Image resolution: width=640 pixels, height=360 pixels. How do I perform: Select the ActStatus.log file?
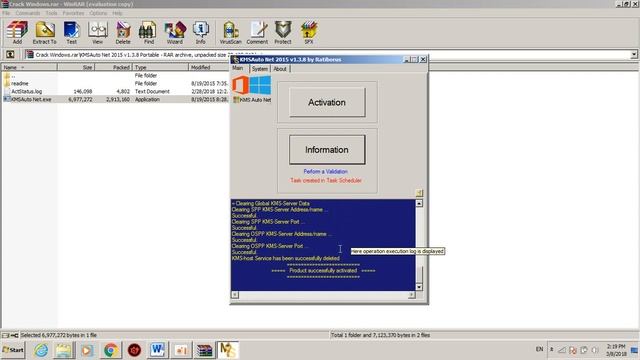click(x=116, y=91)
